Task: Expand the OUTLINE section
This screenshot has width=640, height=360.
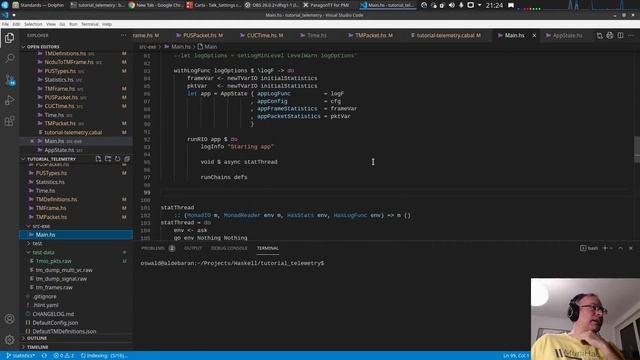Action: coord(37,338)
